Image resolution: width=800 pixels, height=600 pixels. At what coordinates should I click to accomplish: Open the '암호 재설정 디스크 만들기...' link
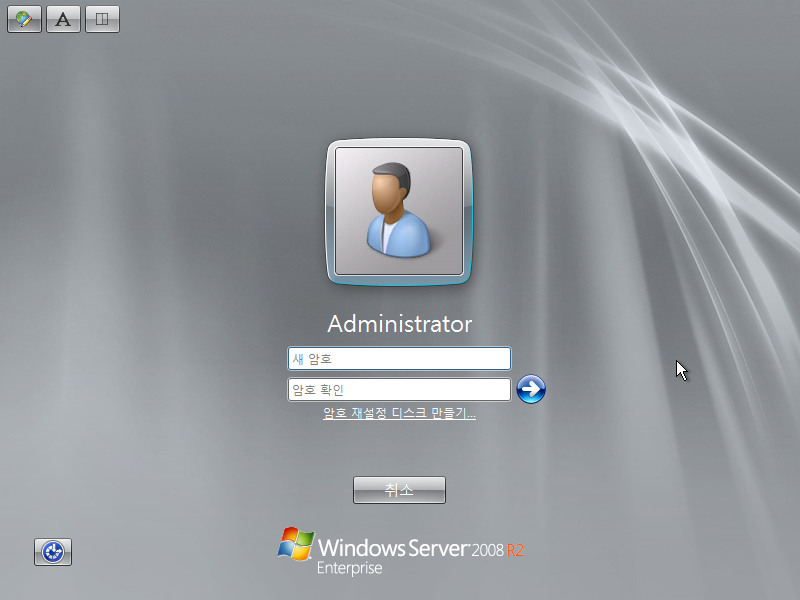[x=399, y=413]
